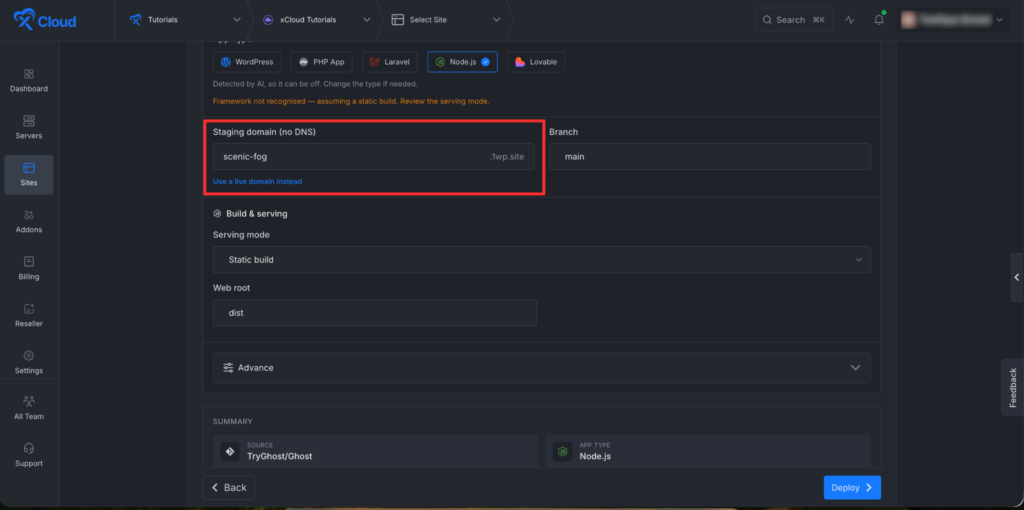Edit the staging domain field
1024x510 pixels.
tap(374, 157)
